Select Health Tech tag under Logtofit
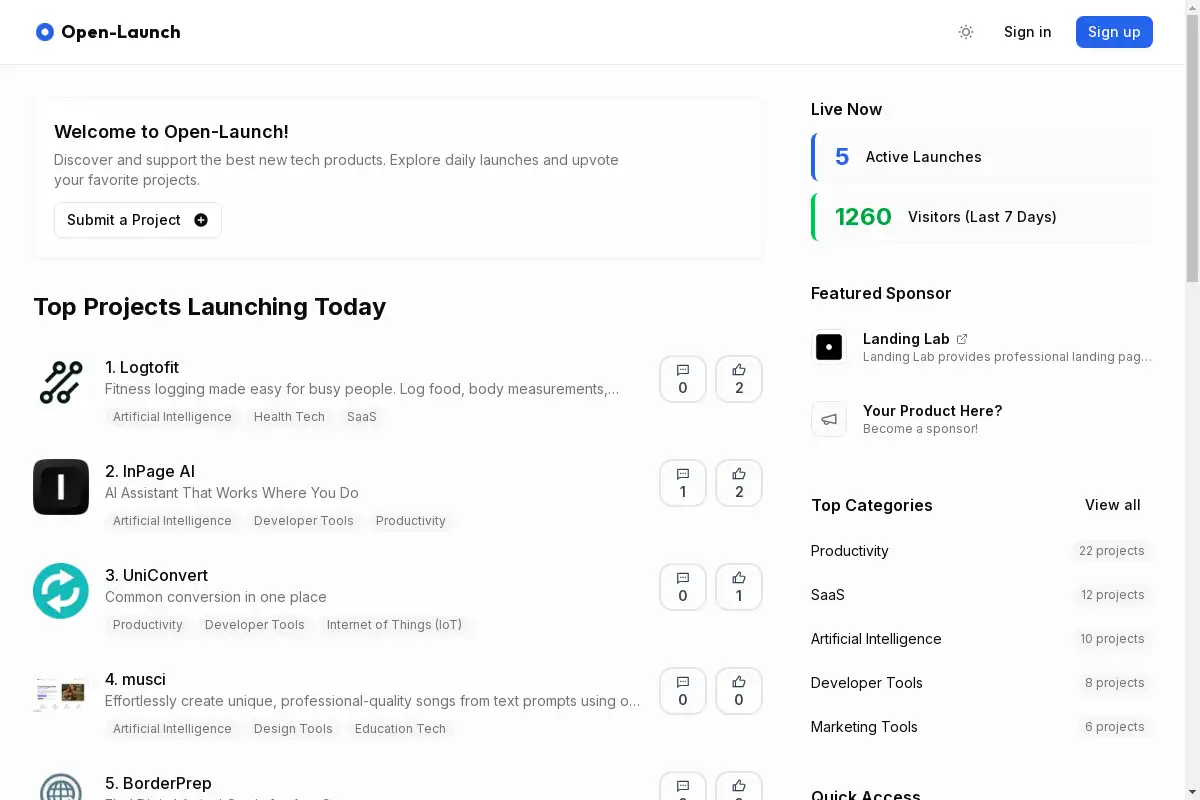This screenshot has height=800, width=1200. (x=289, y=417)
